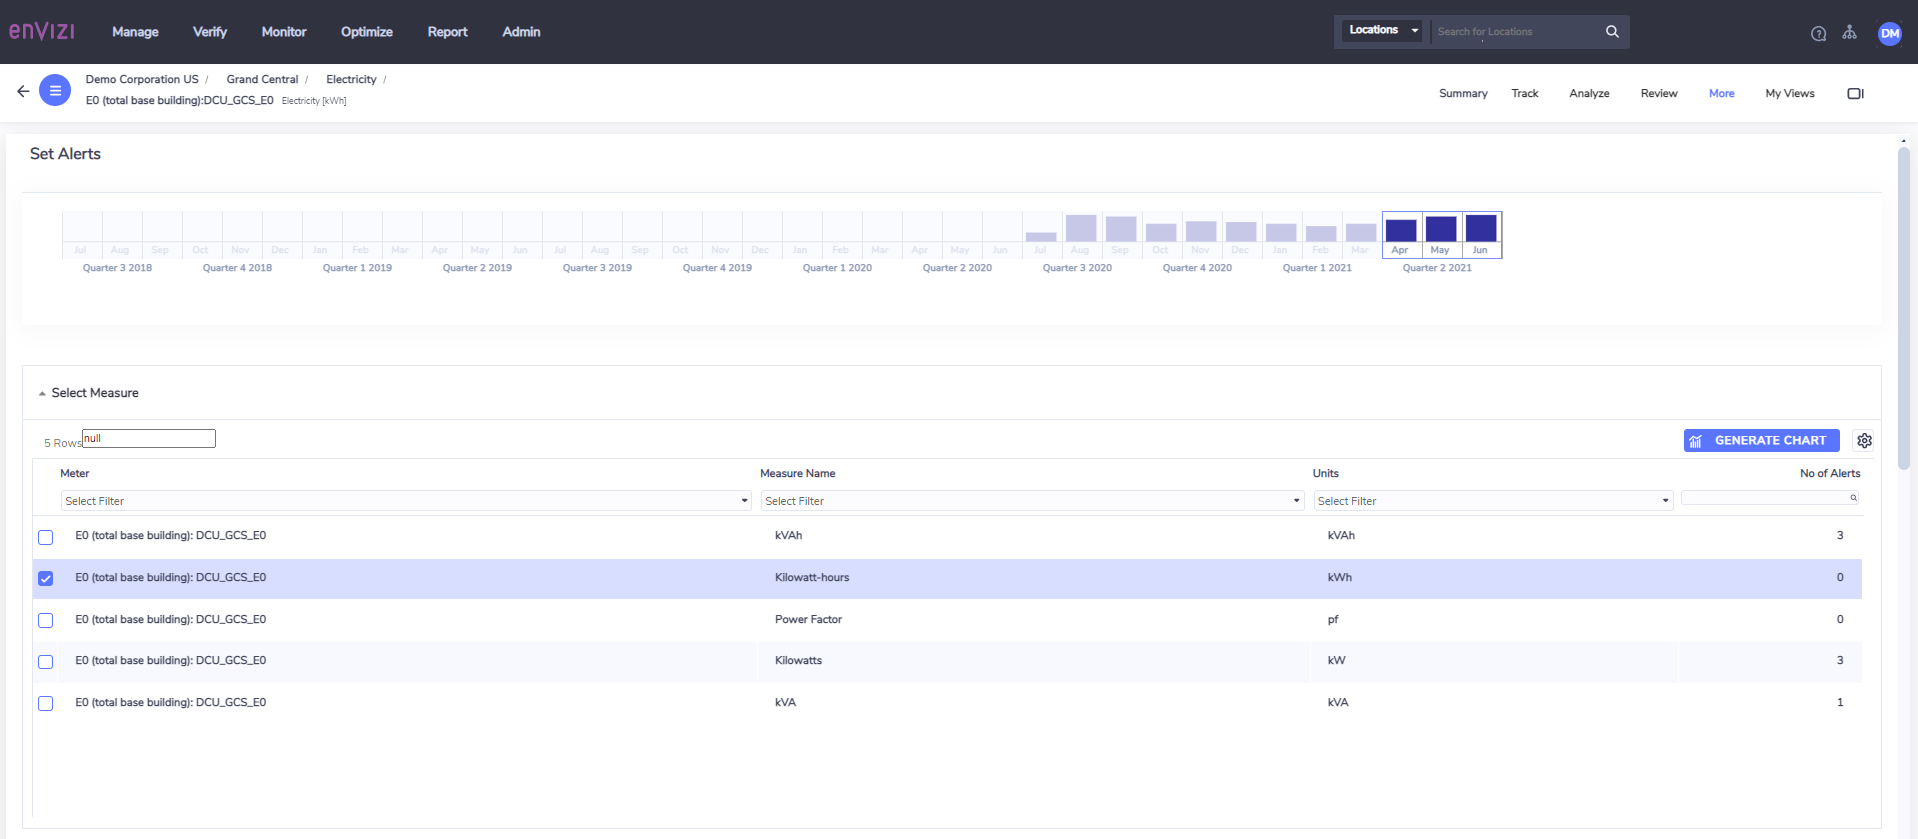This screenshot has width=1918, height=839.
Task: Click the No of Alerts filter field
Action: 1770,497
